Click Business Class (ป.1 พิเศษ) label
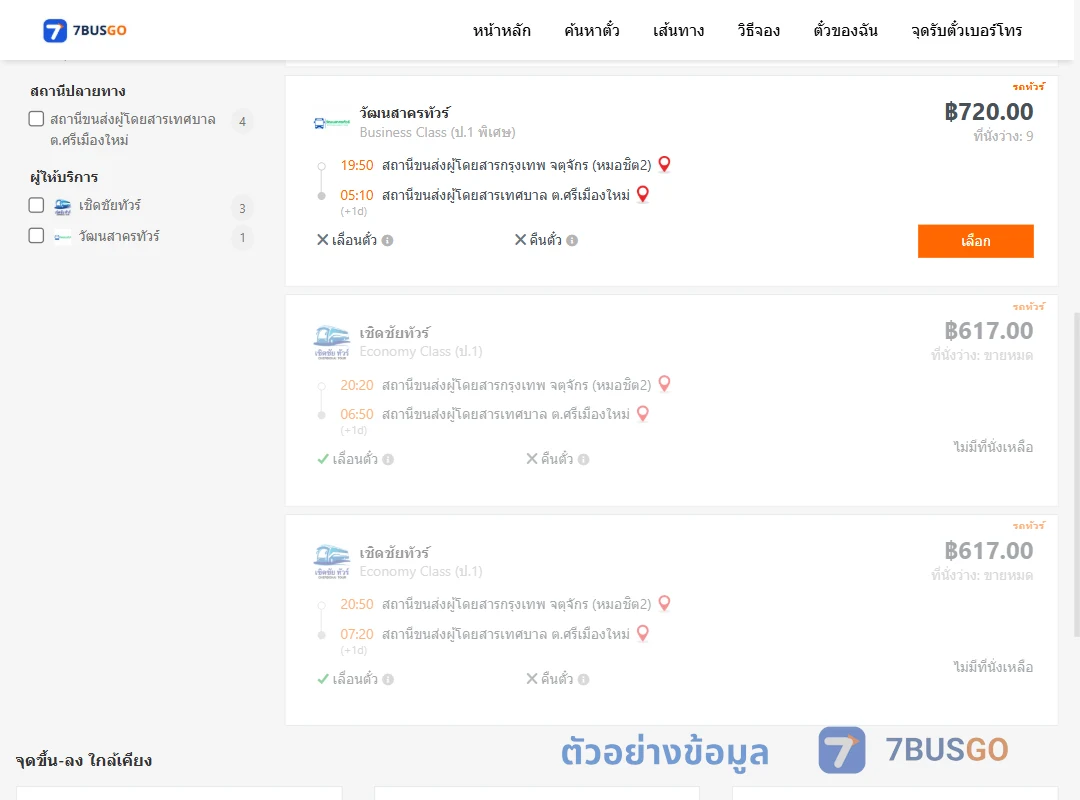The image size is (1080, 800). (437, 132)
